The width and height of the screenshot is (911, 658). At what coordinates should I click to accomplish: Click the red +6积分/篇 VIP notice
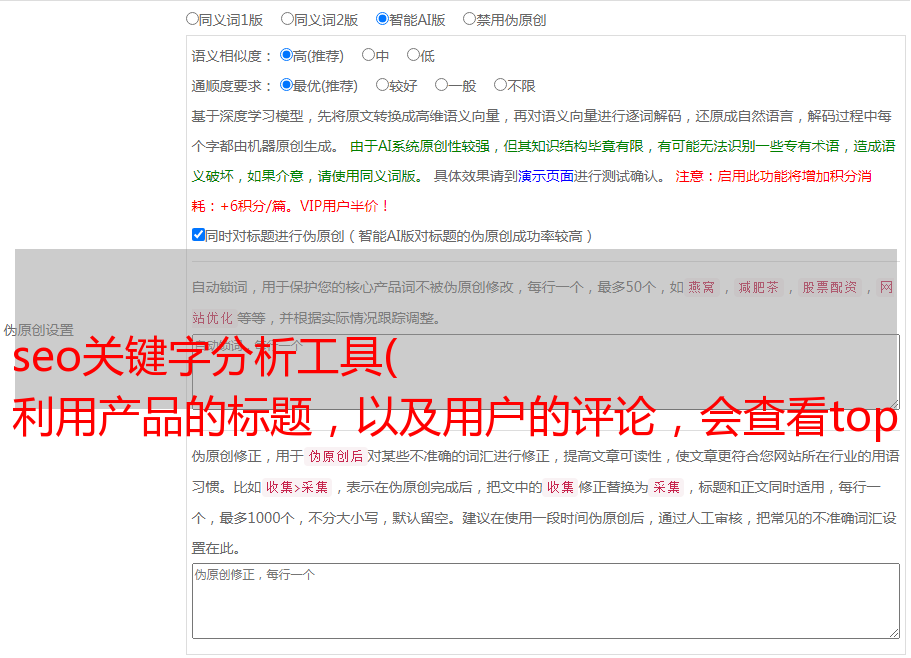pos(289,206)
